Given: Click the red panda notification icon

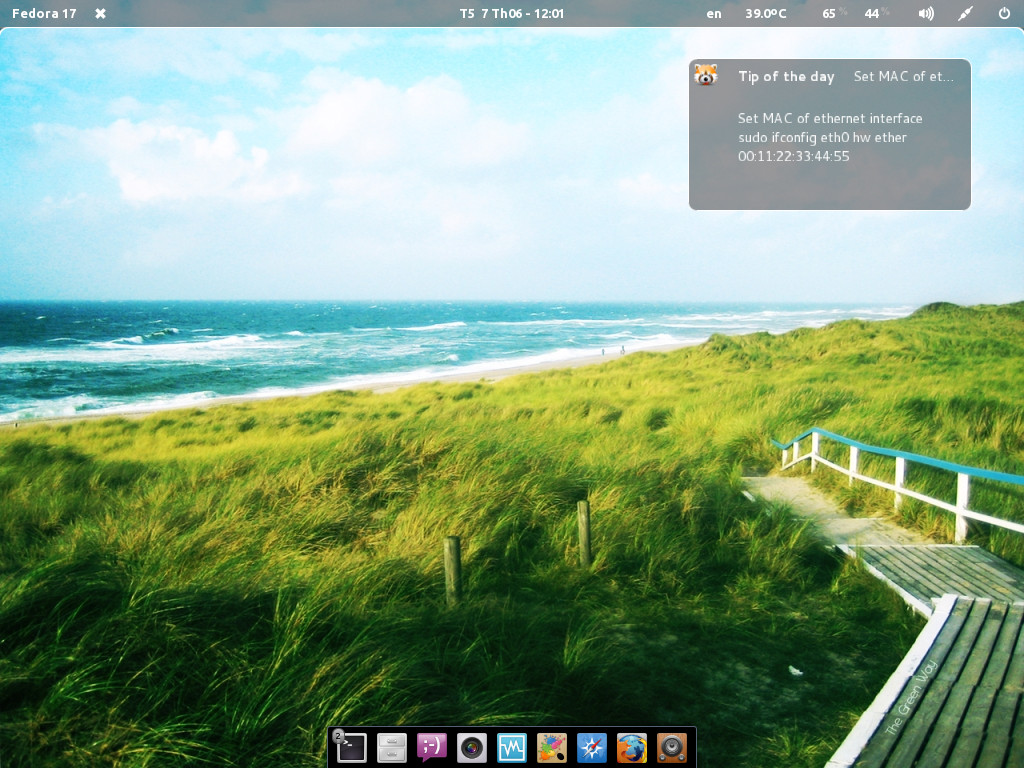Looking at the screenshot, I should click(x=706, y=75).
